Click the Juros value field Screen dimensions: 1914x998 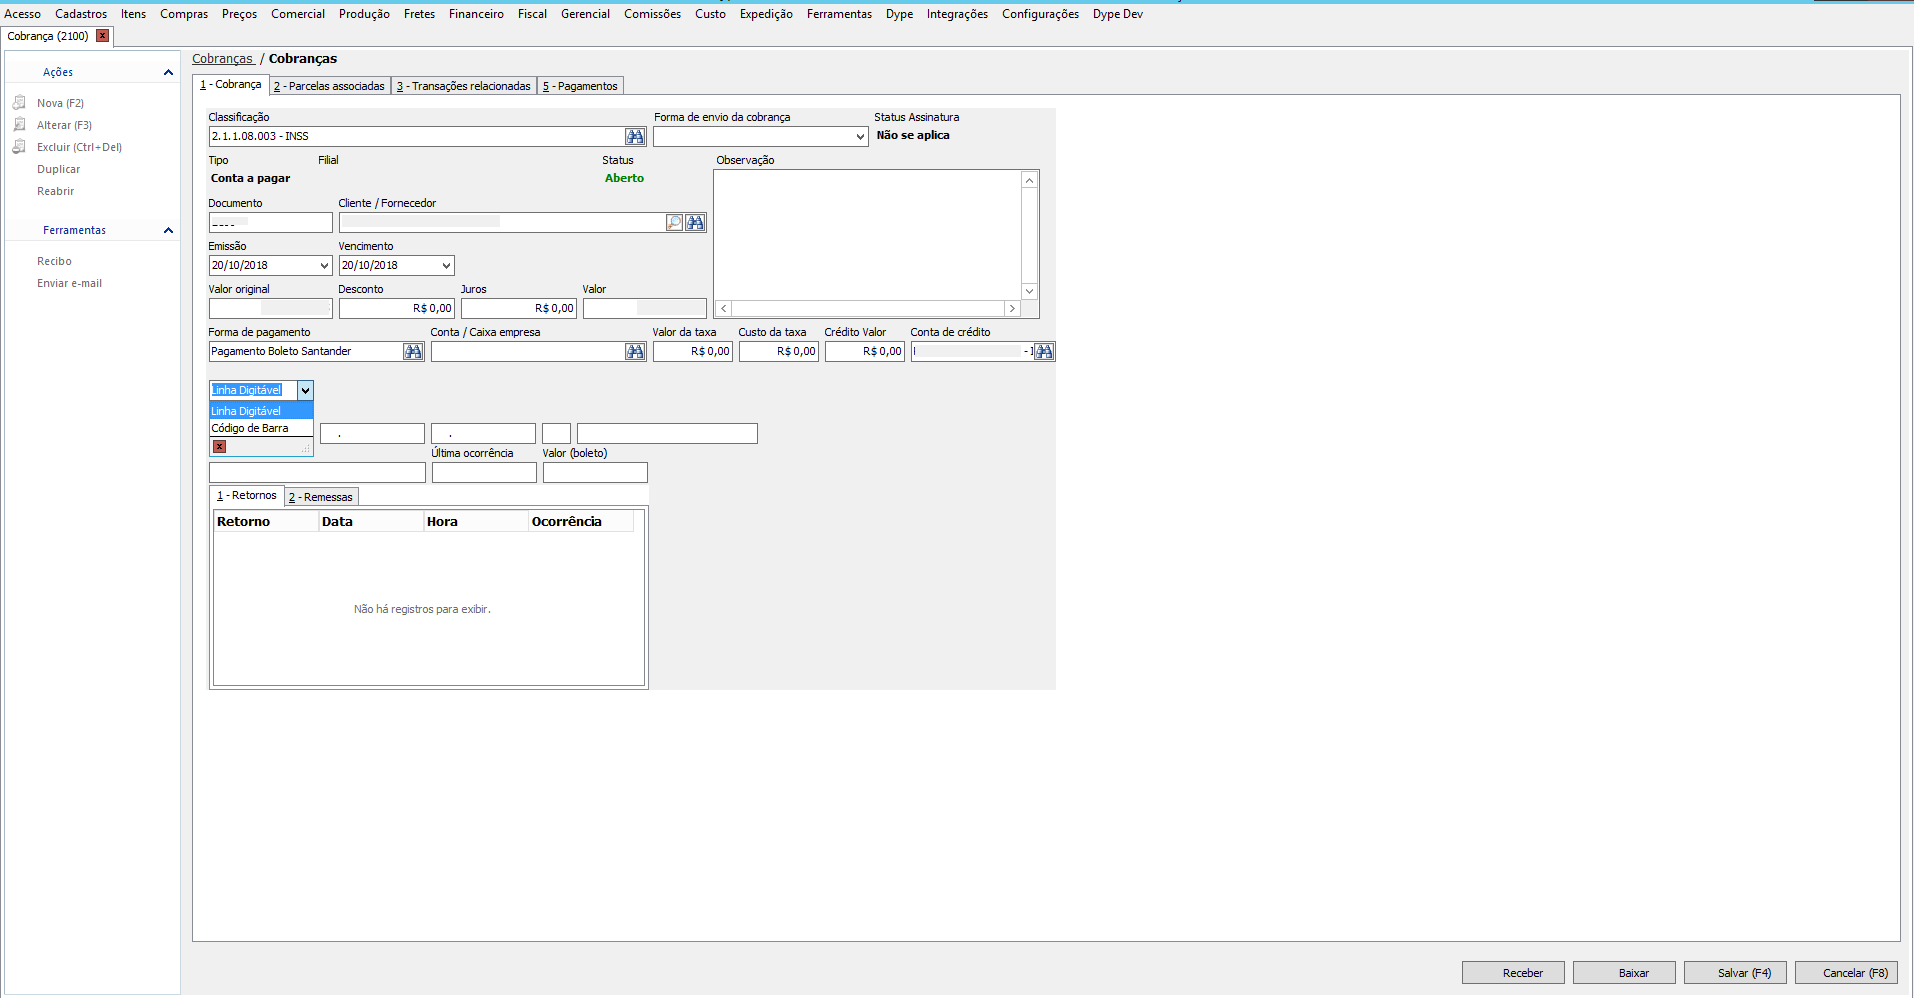518,309
